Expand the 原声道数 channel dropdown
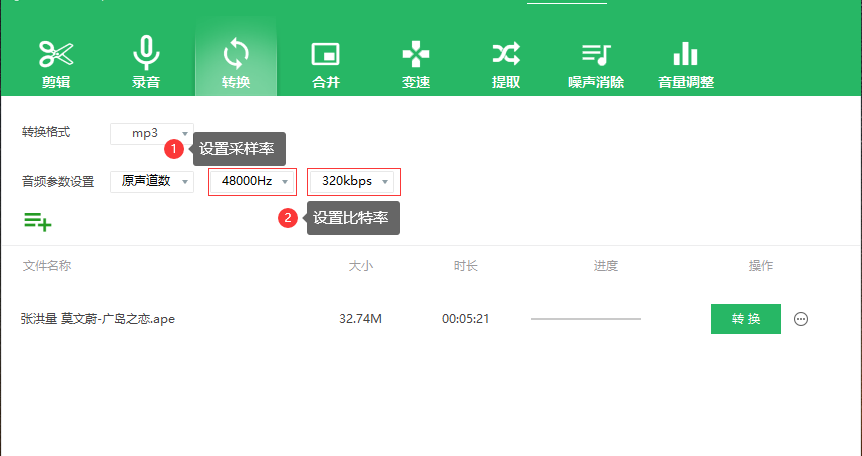This screenshot has height=456, width=862. [152, 182]
